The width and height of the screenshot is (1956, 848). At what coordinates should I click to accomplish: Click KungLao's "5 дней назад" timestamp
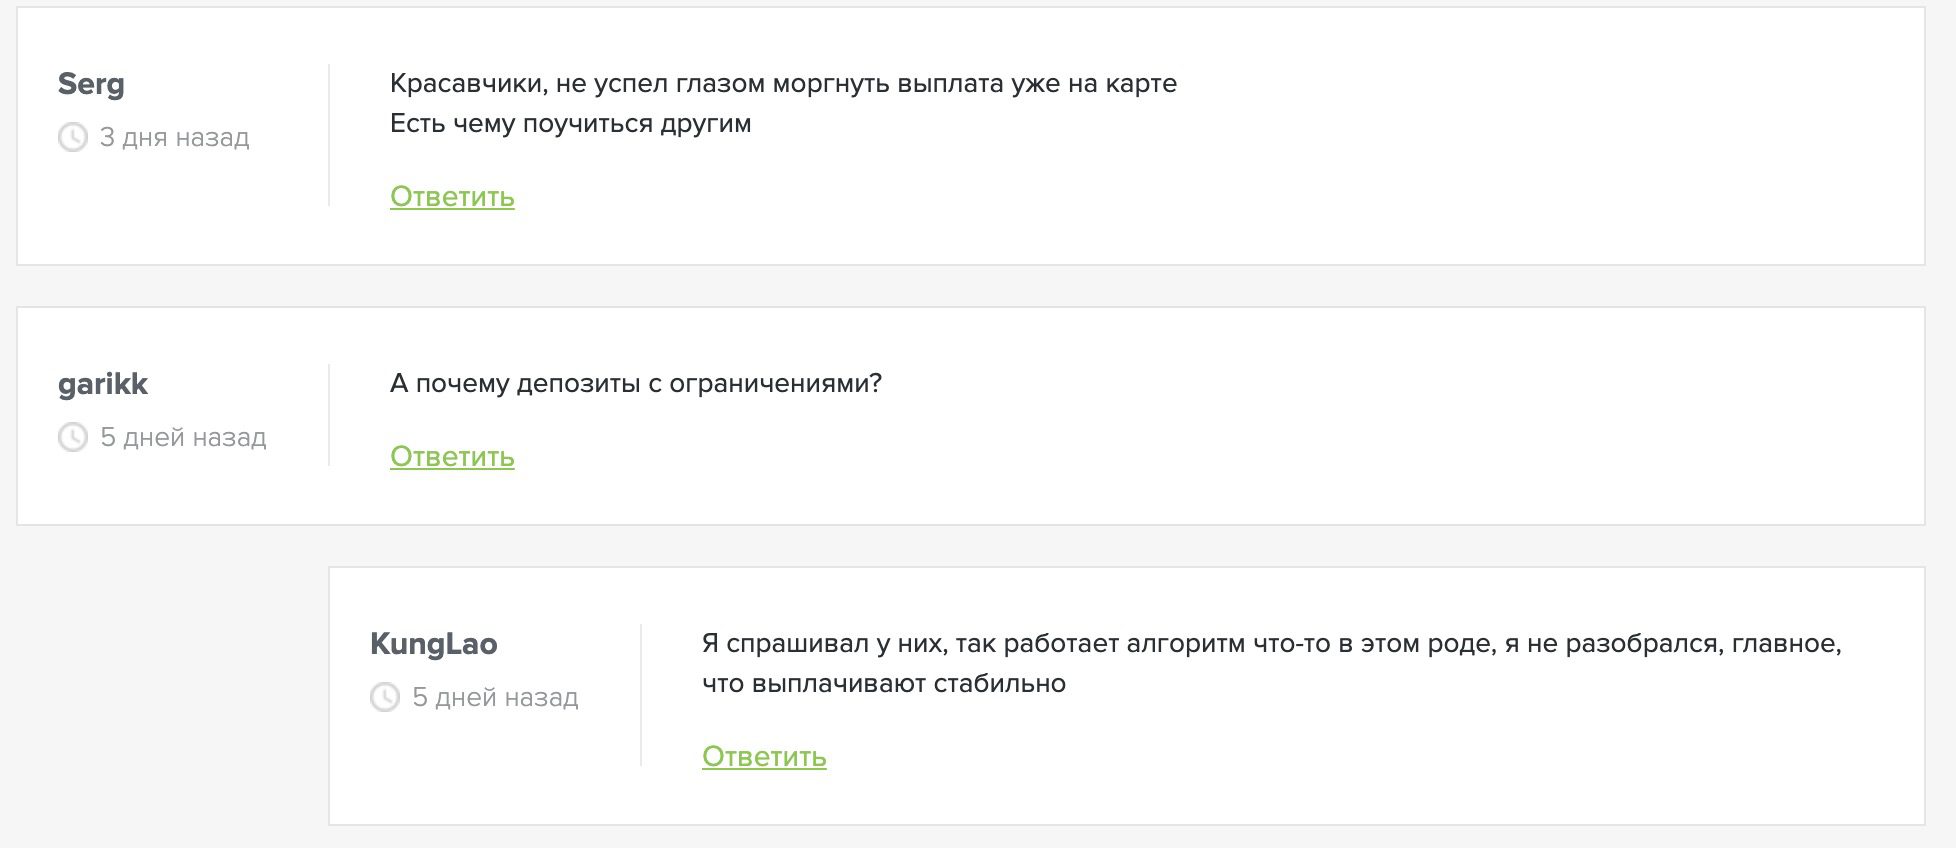tap(495, 697)
